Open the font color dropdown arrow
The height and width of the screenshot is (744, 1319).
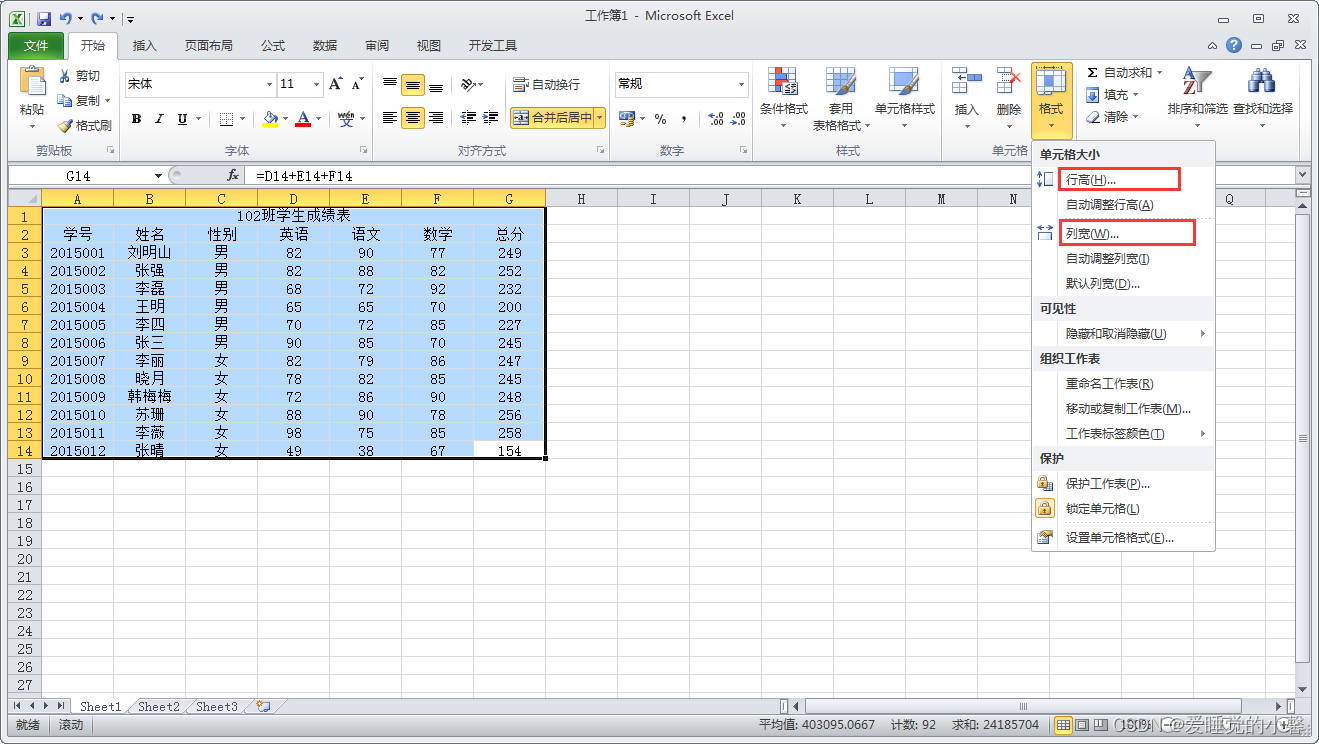pyautogui.click(x=320, y=119)
